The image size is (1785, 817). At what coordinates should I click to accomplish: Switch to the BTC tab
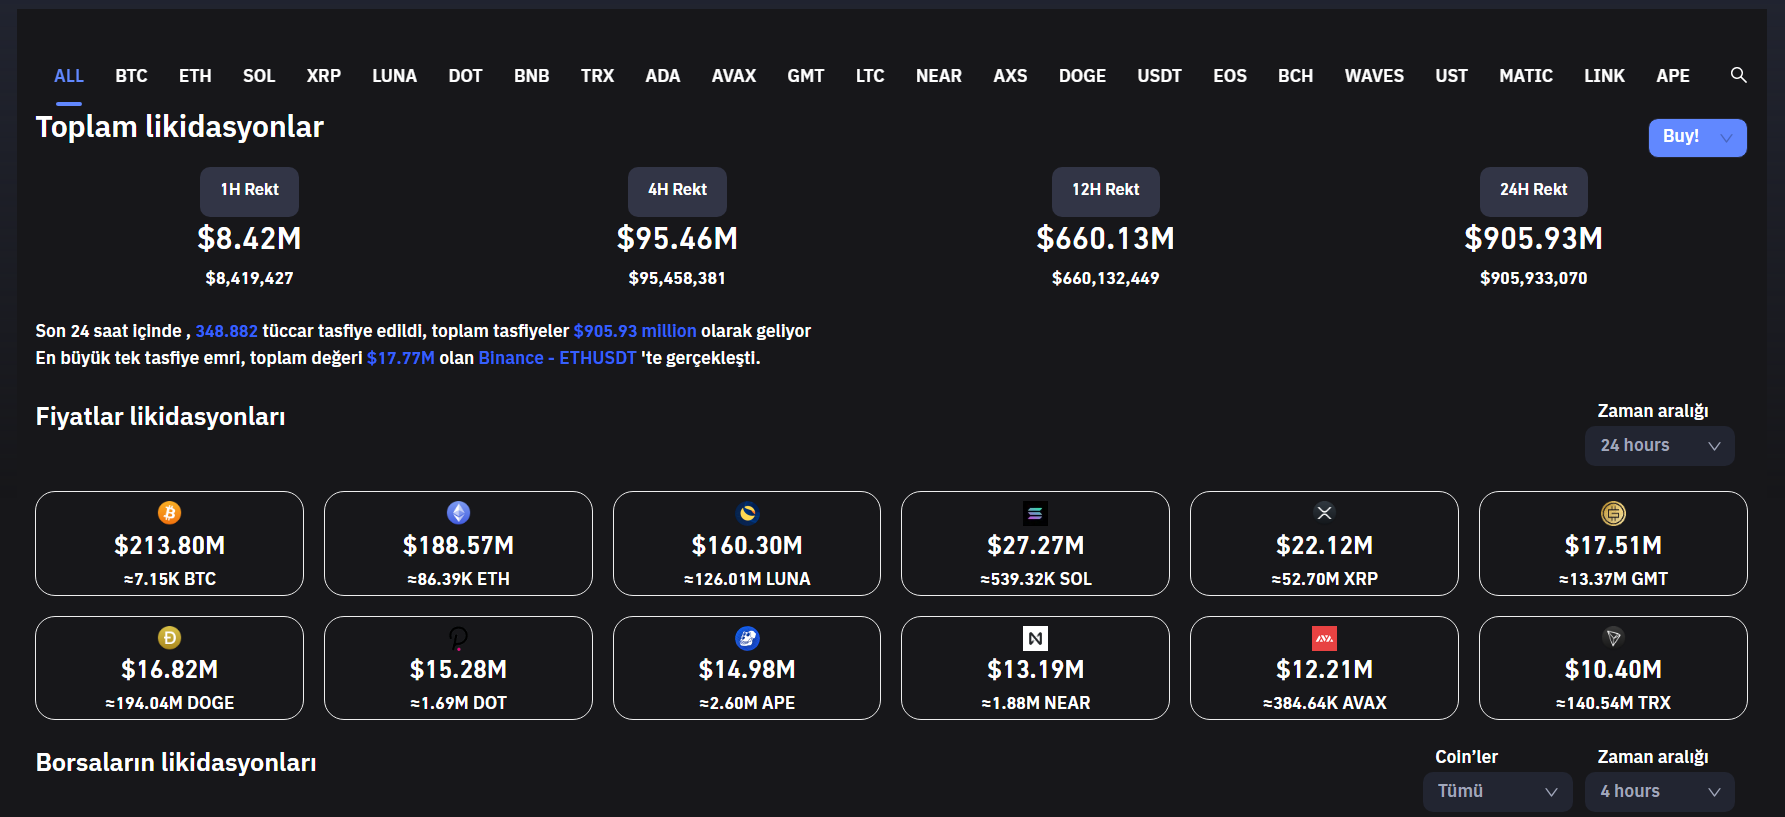(131, 76)
